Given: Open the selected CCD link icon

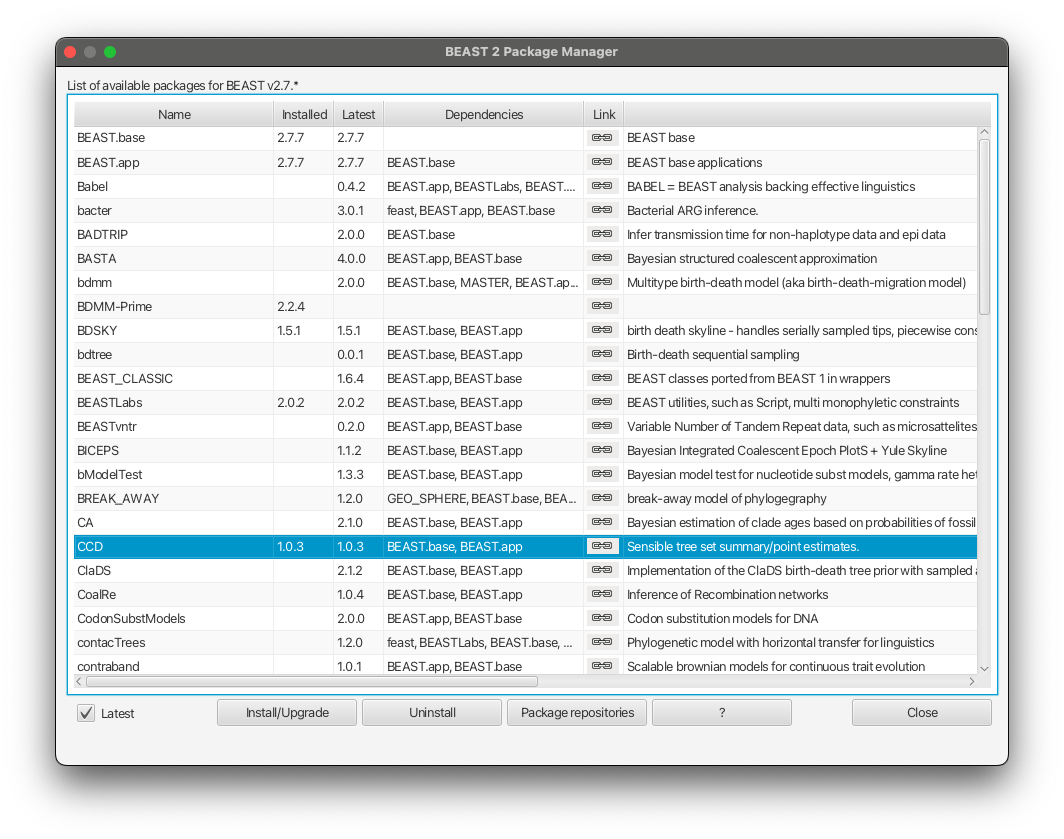Looking at the screenshot, I should point(602,546).
